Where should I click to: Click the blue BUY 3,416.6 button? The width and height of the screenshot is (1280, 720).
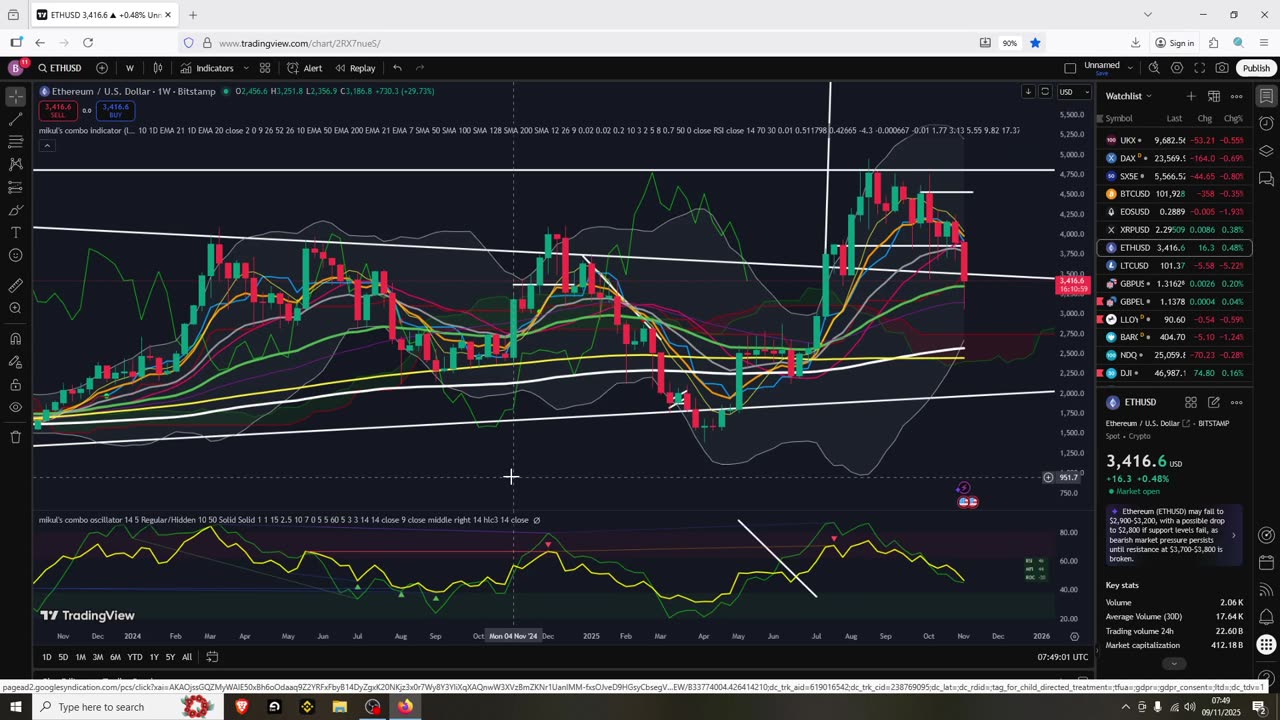tap(115, 110)
